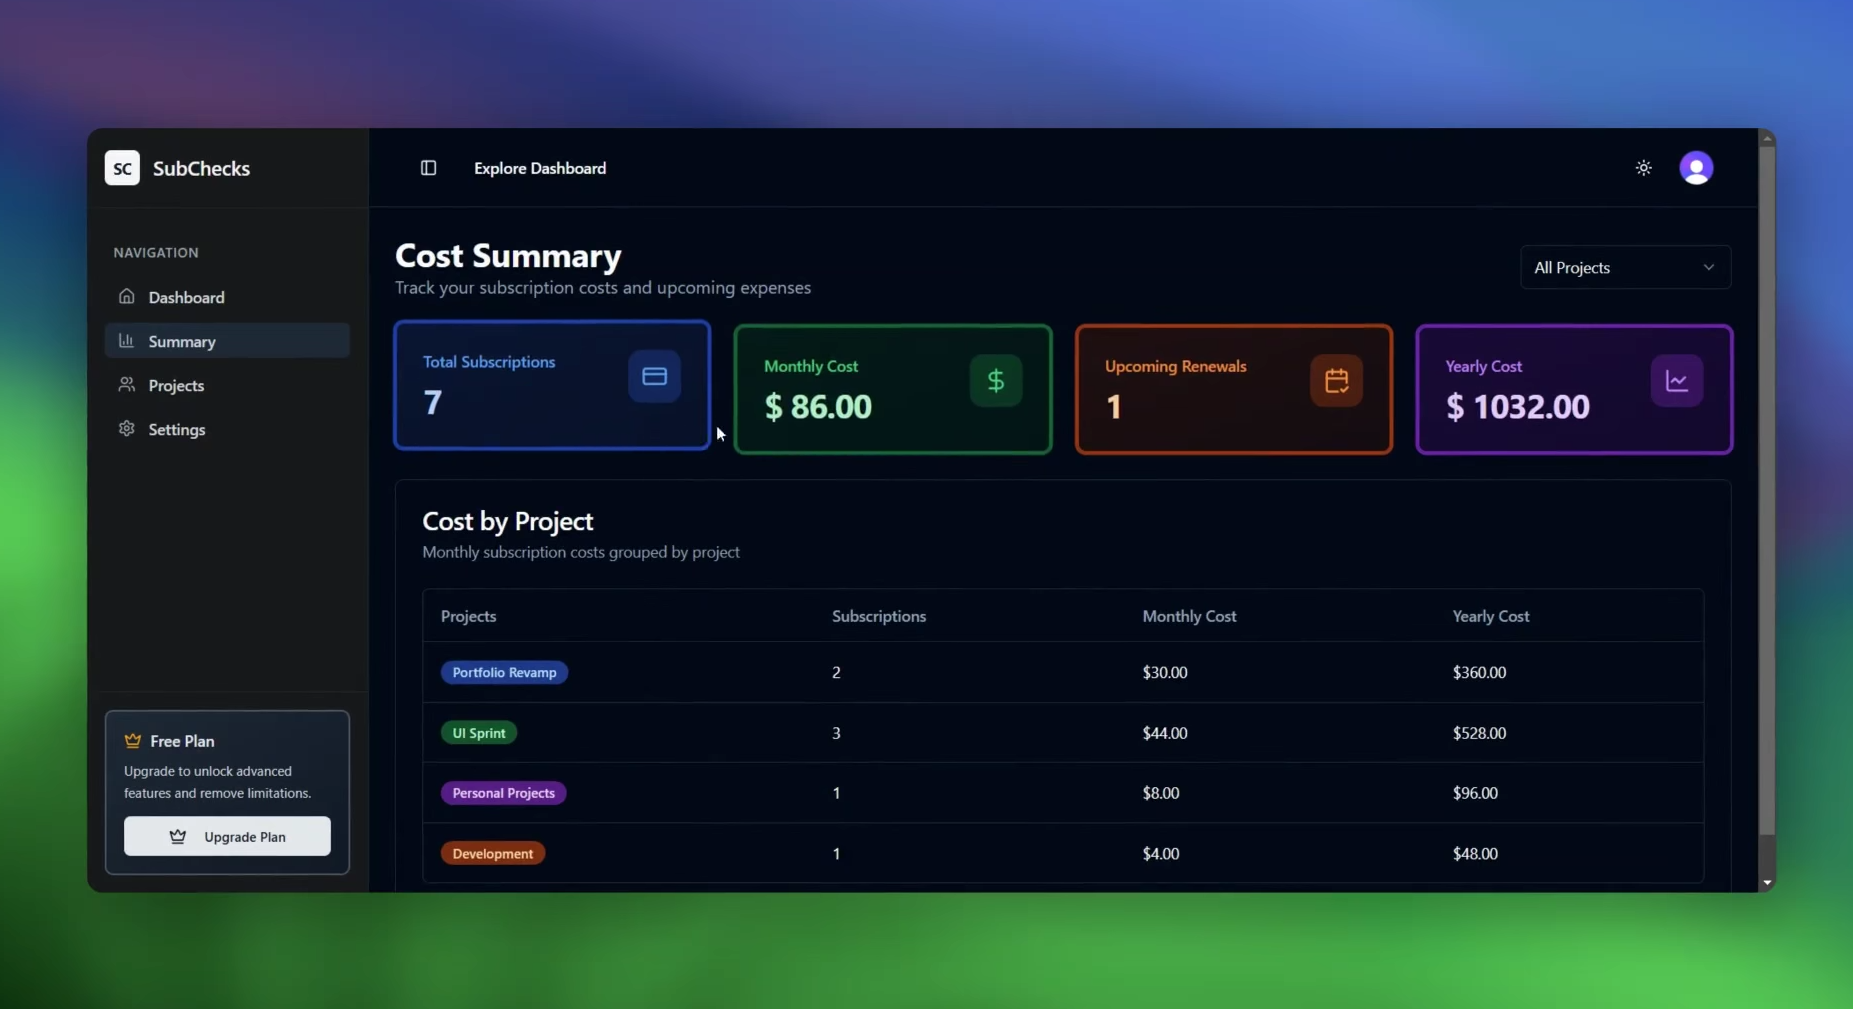This screenshot has width=1853, height=1009.
Task: Click the Development project label
Action: click(x=492, y=853)
